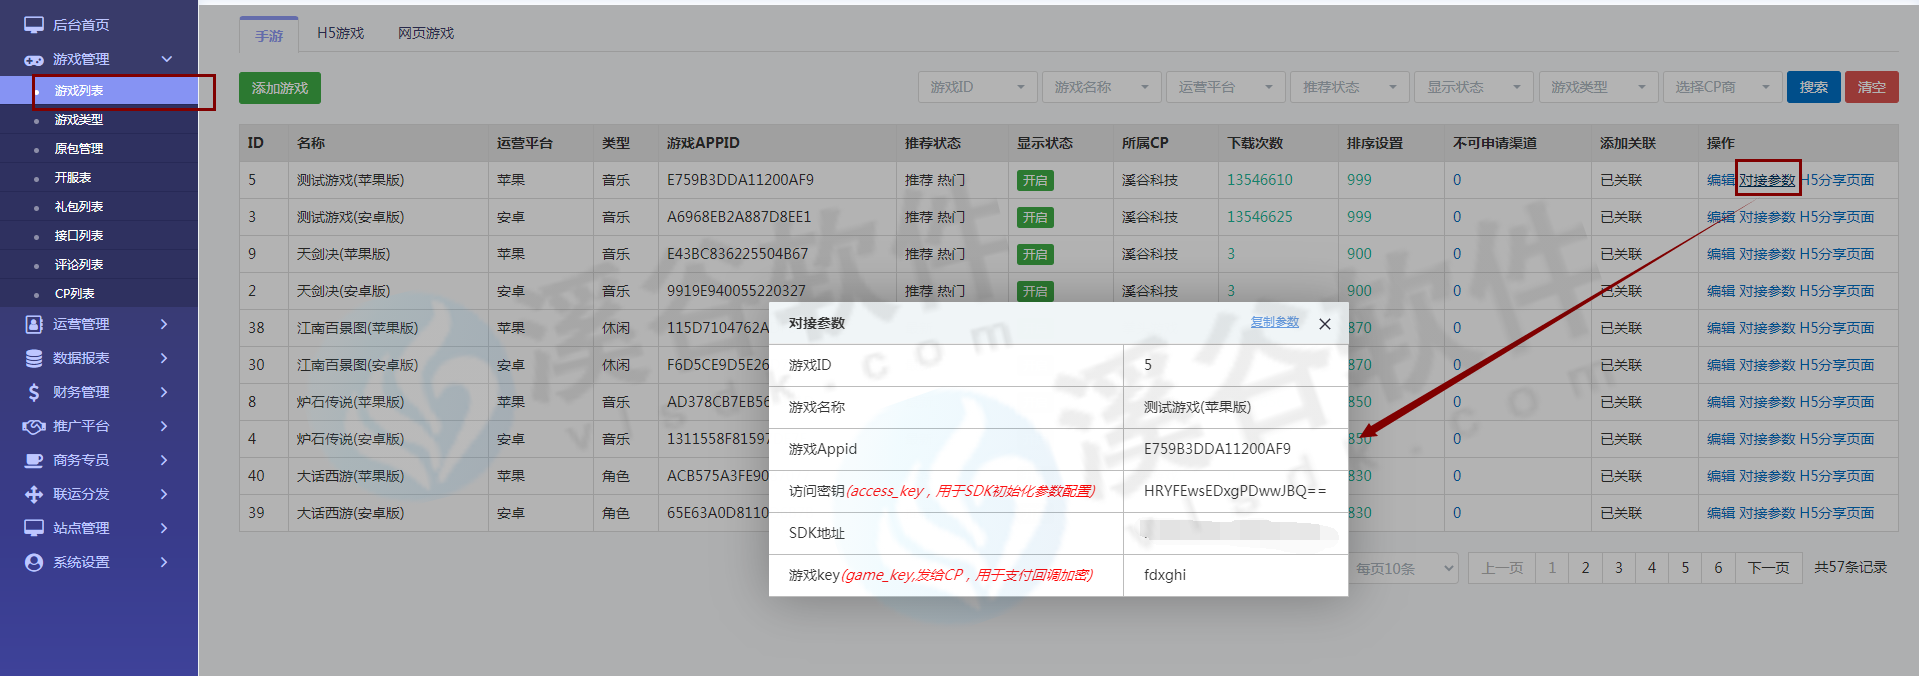1919x676 pixels.
Task: Click the 推广平台 handshake icon
Action: (34, 426)
